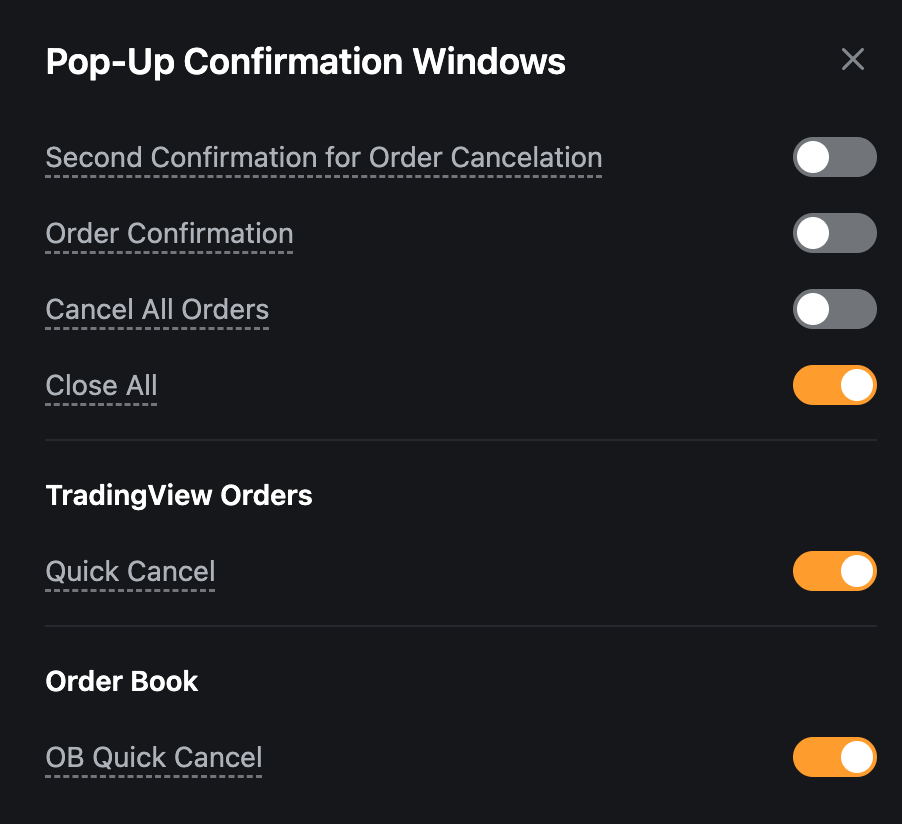
Task: Click the divider line above TradingView Orders
Action: [460, 440]
